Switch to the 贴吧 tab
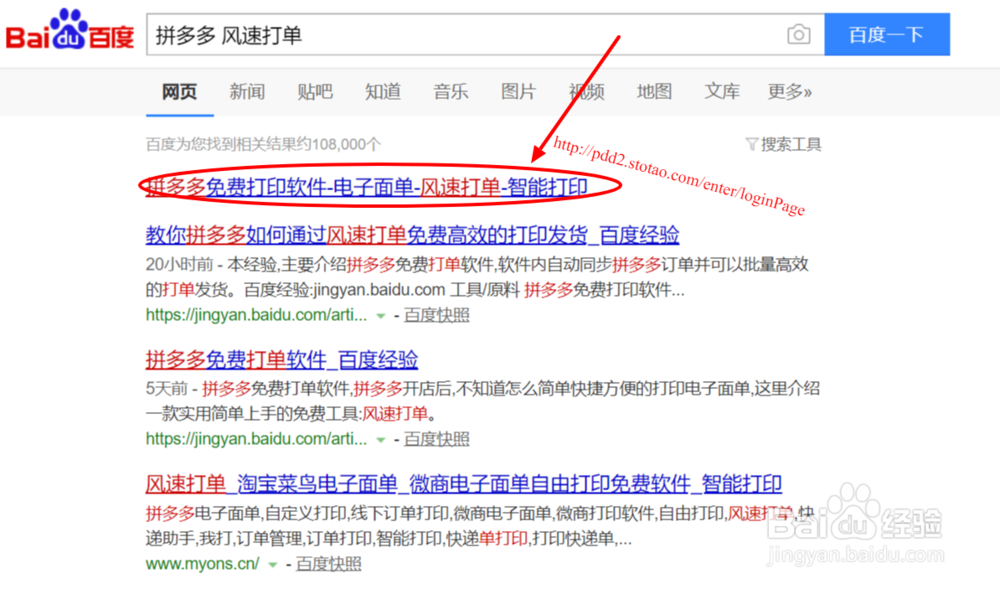 click(315, 92)
